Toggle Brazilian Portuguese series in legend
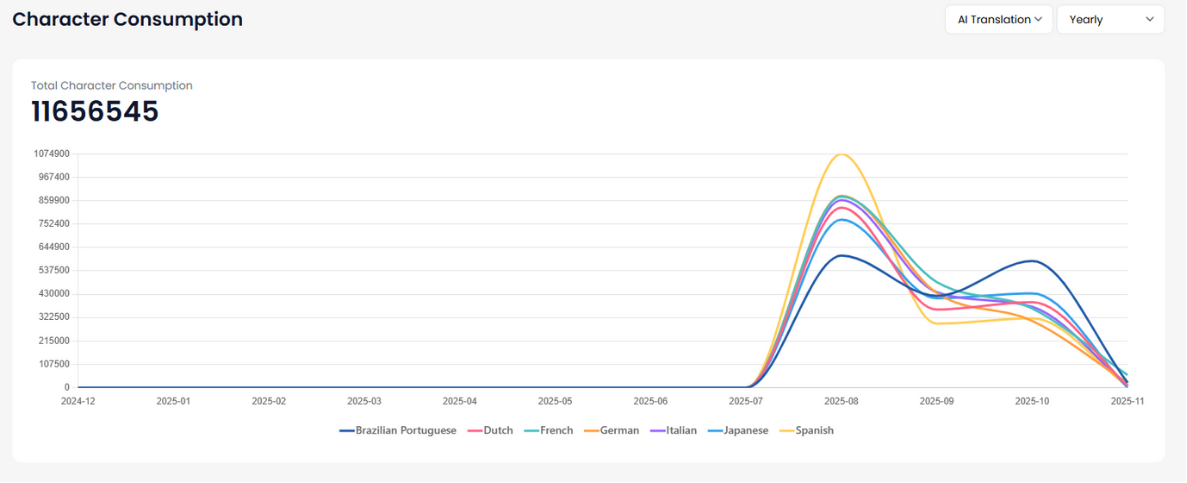This screenshot has height=483, width=1187. click(397, 430)
